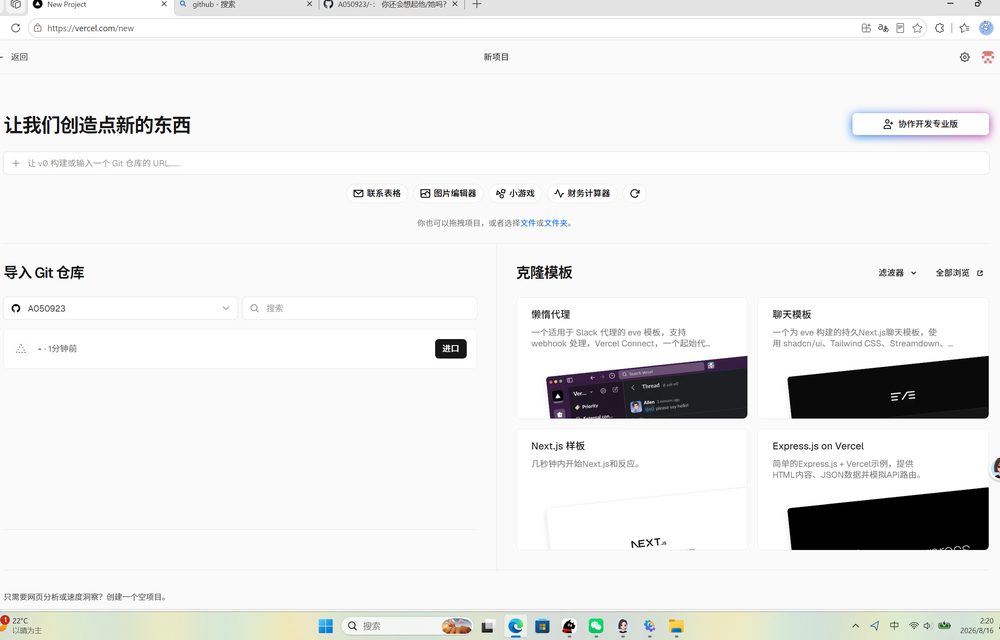The height and width of the screenshot is (640, 1000).
Task: Expand the A050923 Git account dropdown
Action: point(121,309)
